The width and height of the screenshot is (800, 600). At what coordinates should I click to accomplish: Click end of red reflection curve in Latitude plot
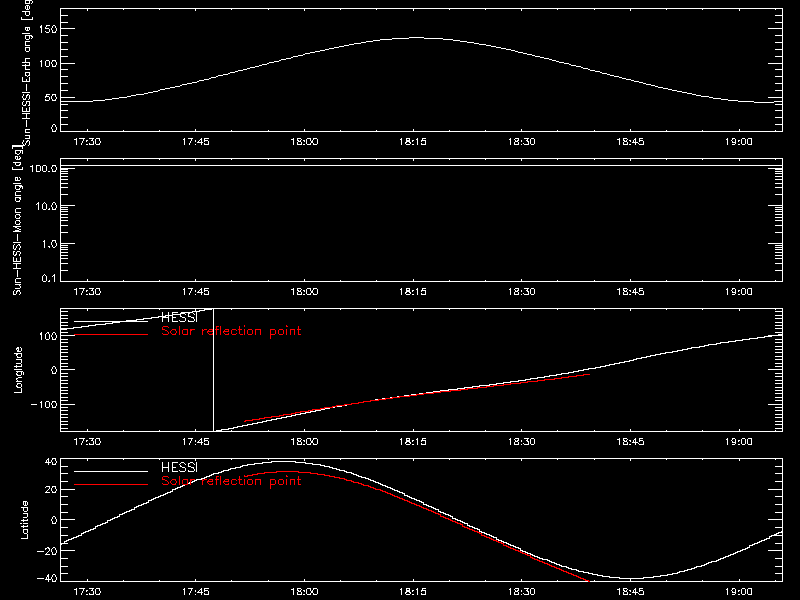pyautogui.click(x=587, y=580)
